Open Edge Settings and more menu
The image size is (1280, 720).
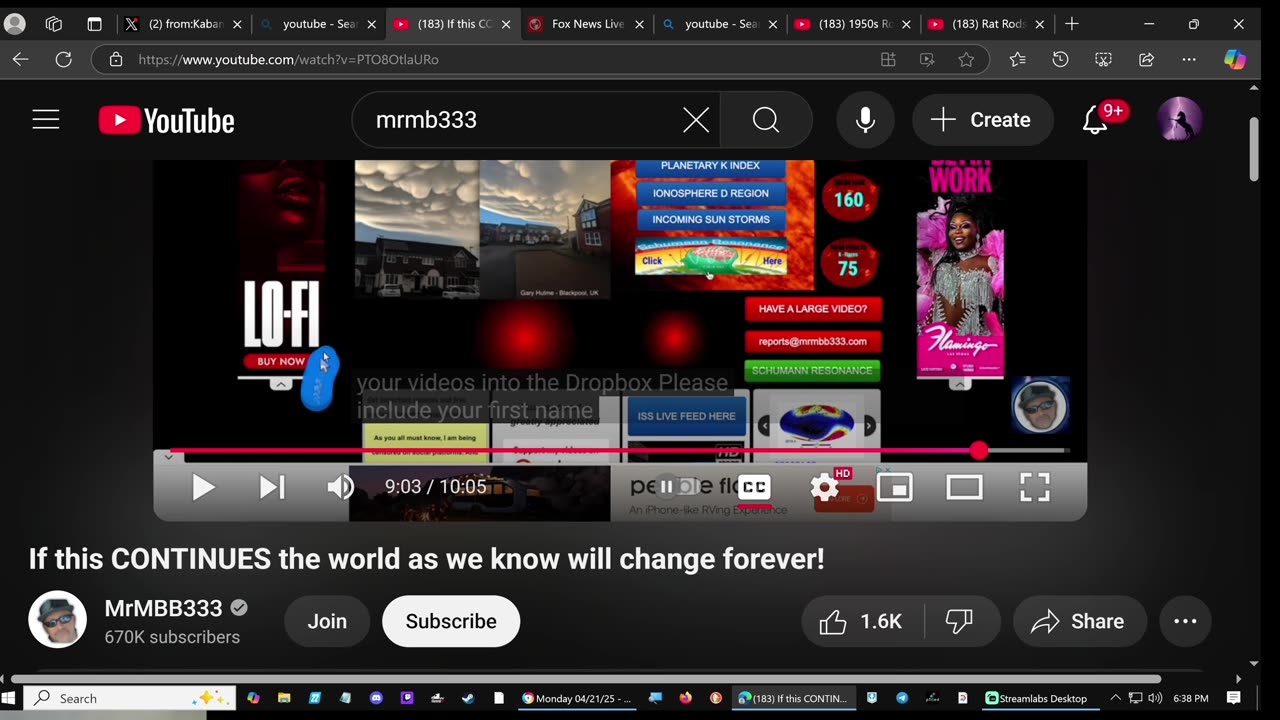click(x=1189, y=60)
